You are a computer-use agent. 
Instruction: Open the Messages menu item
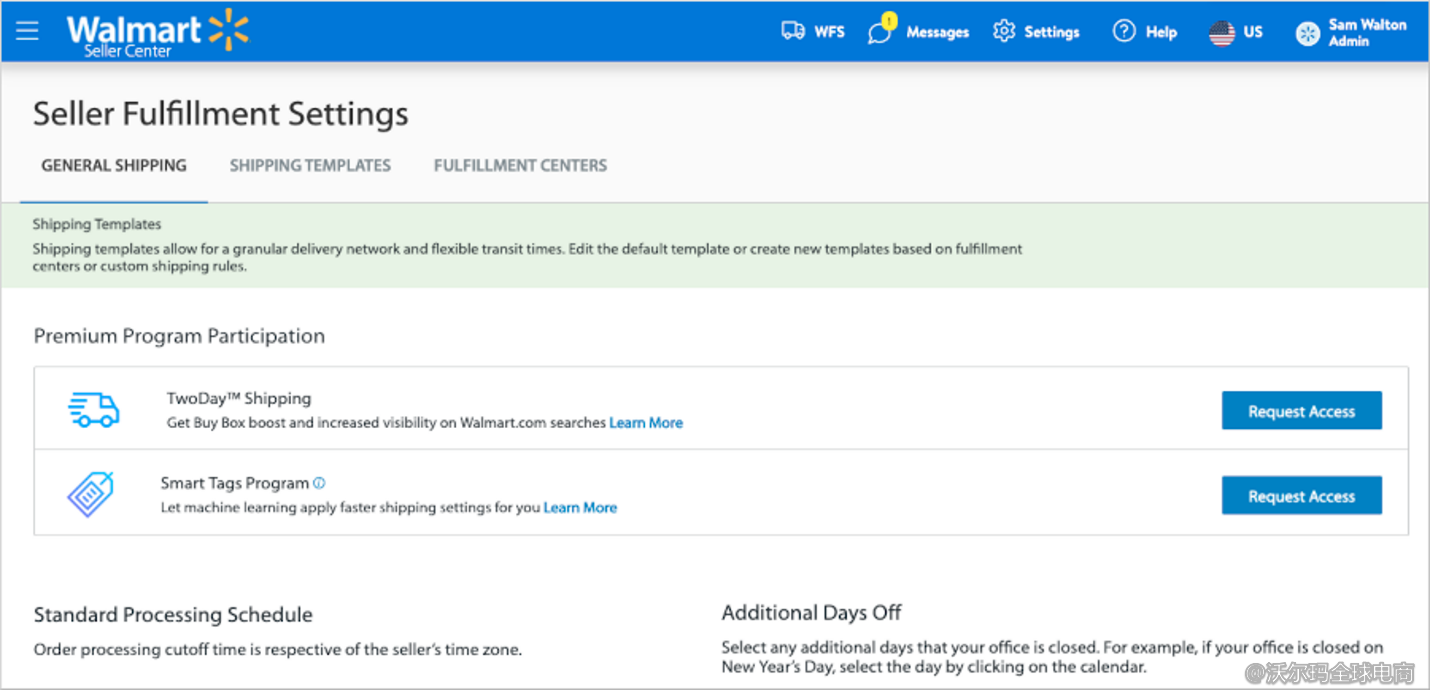point(937,32)
